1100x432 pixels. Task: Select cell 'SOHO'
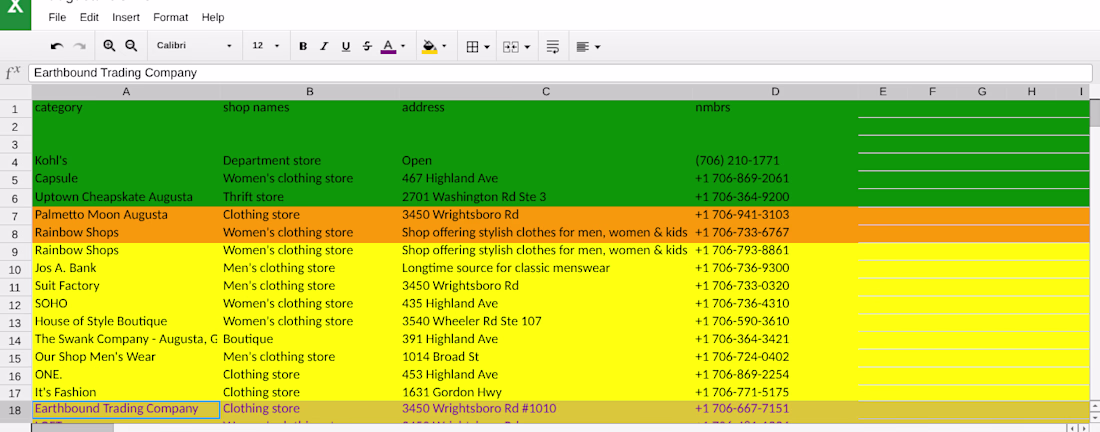(x=126, y=304)
